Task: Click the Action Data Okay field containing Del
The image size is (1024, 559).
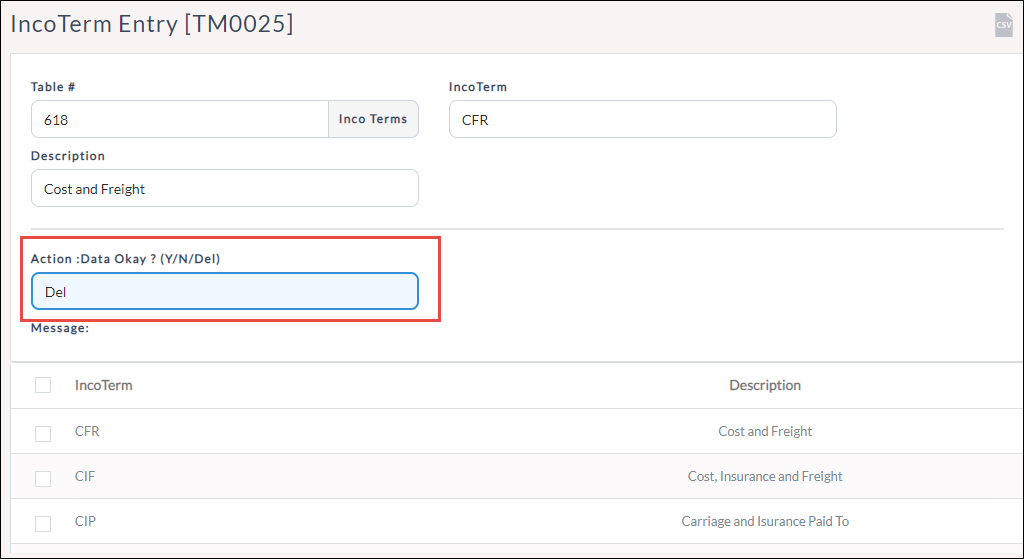Action: (224, 292)
